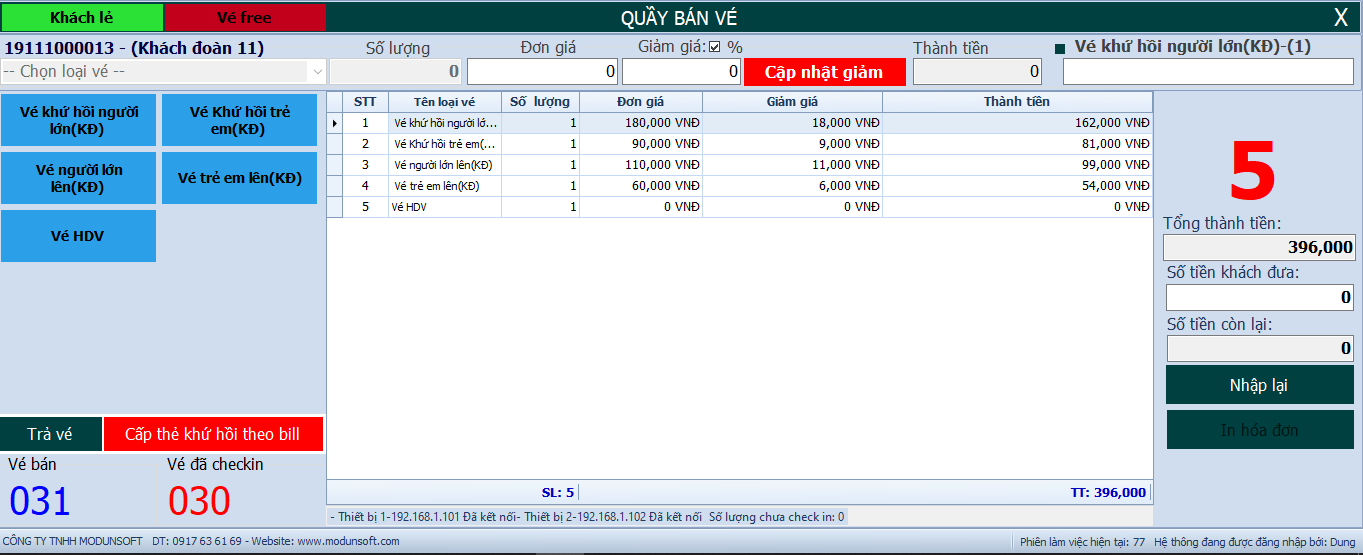Image resolution: width=1363 pixels, height=555 pixels.
Task: Select Vé khứ hồi người lớn(KĐ) tile
Action: pos(79,120)
